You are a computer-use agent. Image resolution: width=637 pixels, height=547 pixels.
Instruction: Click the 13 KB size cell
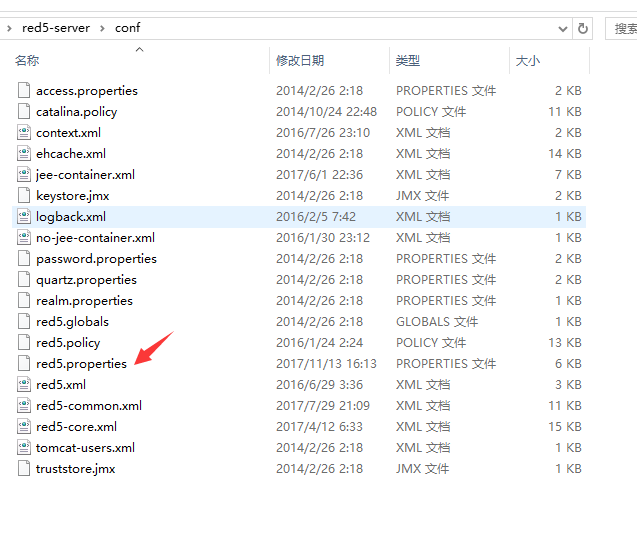click(565, 343)
